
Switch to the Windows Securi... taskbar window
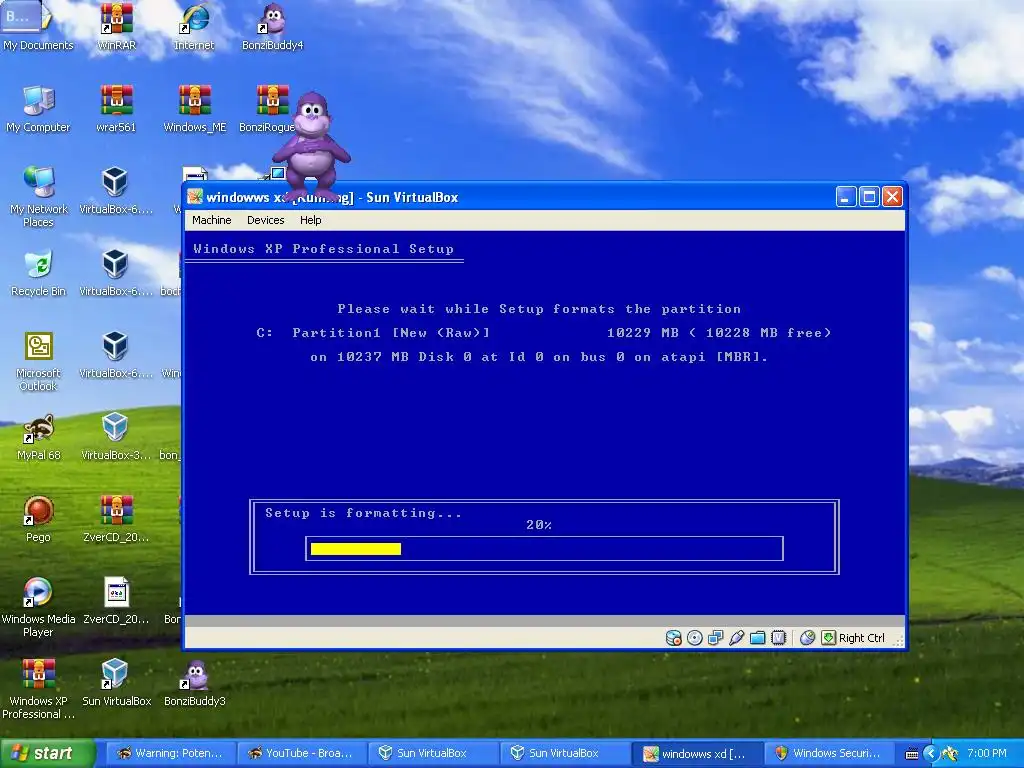coord(828,753)
